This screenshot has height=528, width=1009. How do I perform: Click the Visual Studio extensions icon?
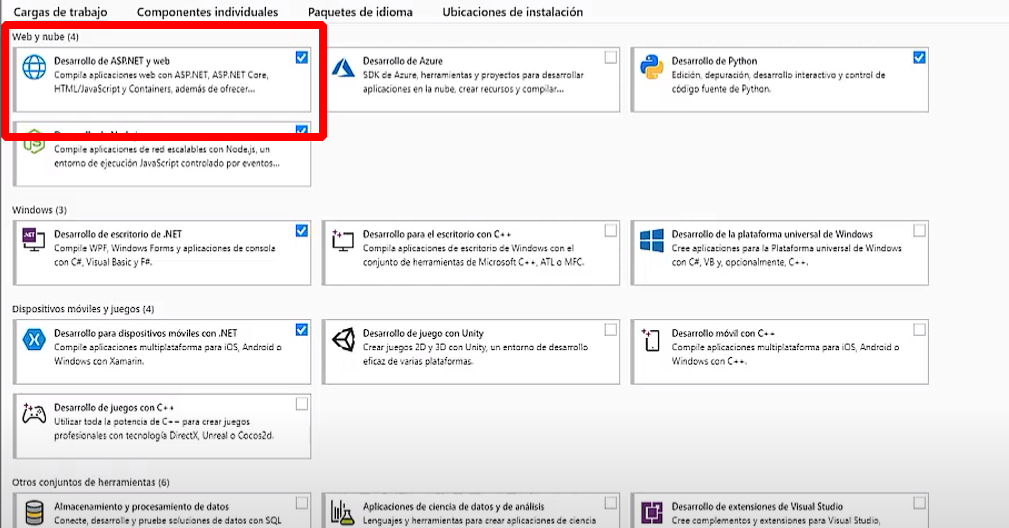pyautogui.click(x=652, y=513)
